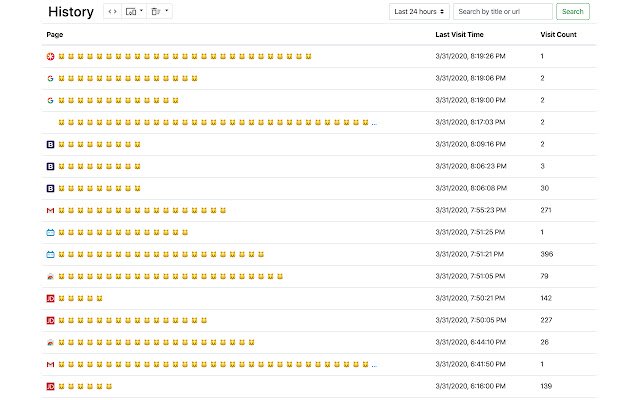Sort by Last Visit Time column header
The height and width of the screenshot is (400, 640).
(x=459, y=35)
